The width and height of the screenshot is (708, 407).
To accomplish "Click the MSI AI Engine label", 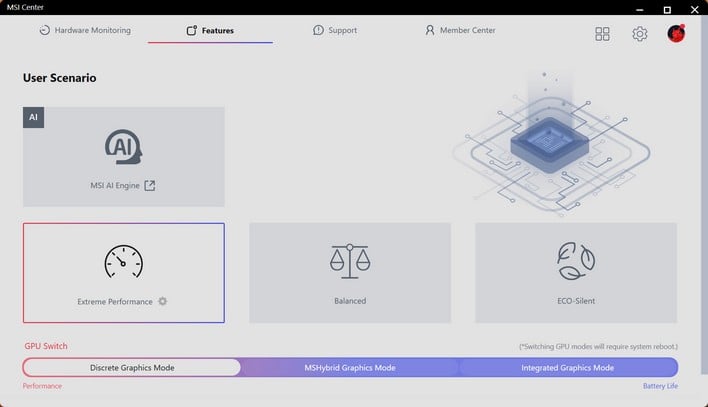I will (x=115, y=186).
